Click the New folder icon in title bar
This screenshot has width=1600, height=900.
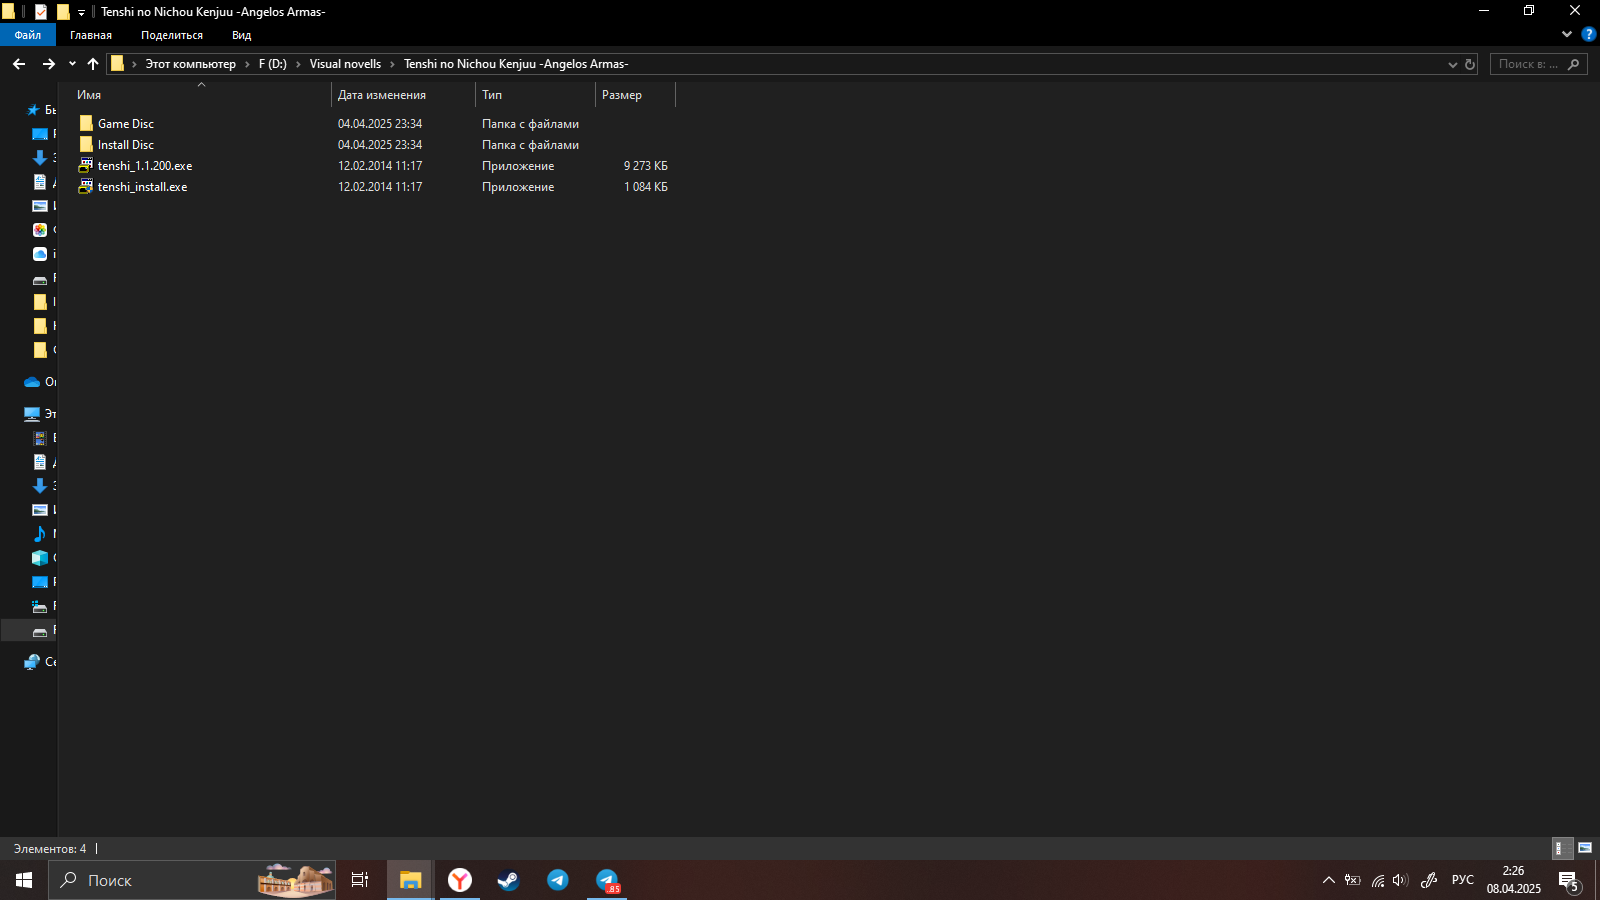tap(63, 12)
